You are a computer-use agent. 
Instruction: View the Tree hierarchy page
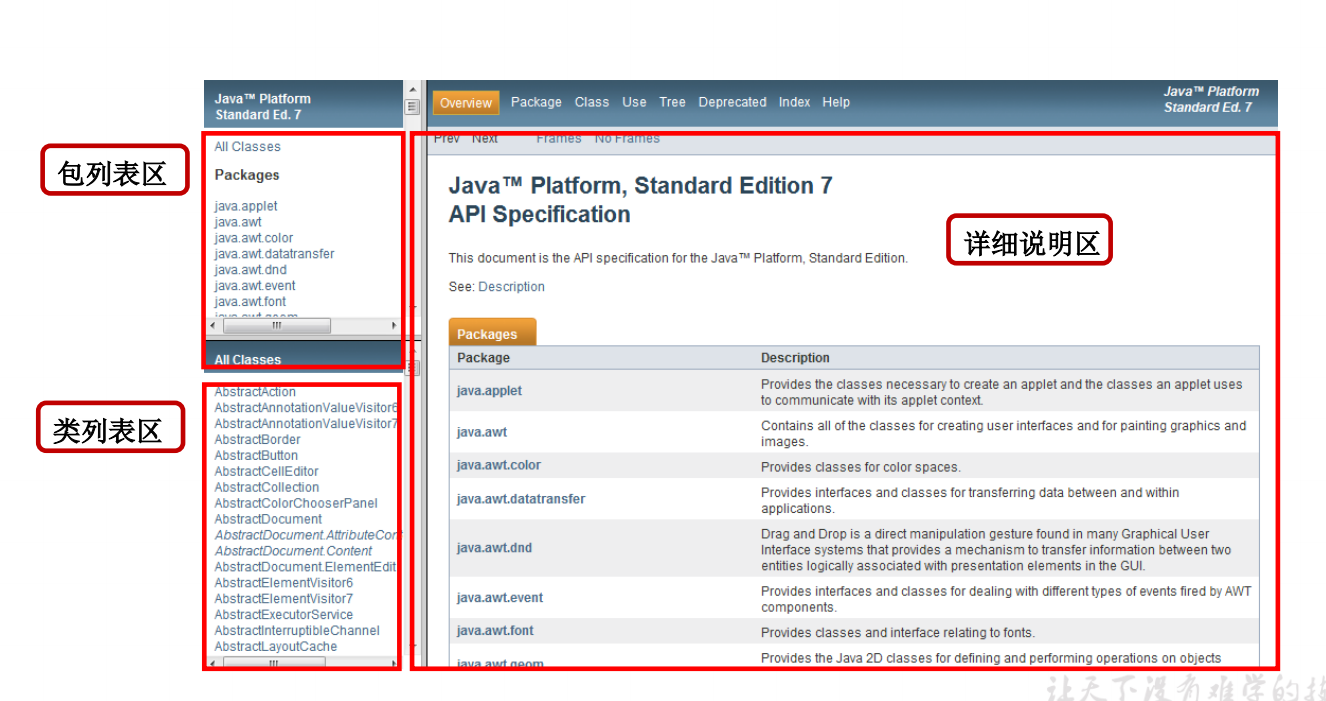672,102
